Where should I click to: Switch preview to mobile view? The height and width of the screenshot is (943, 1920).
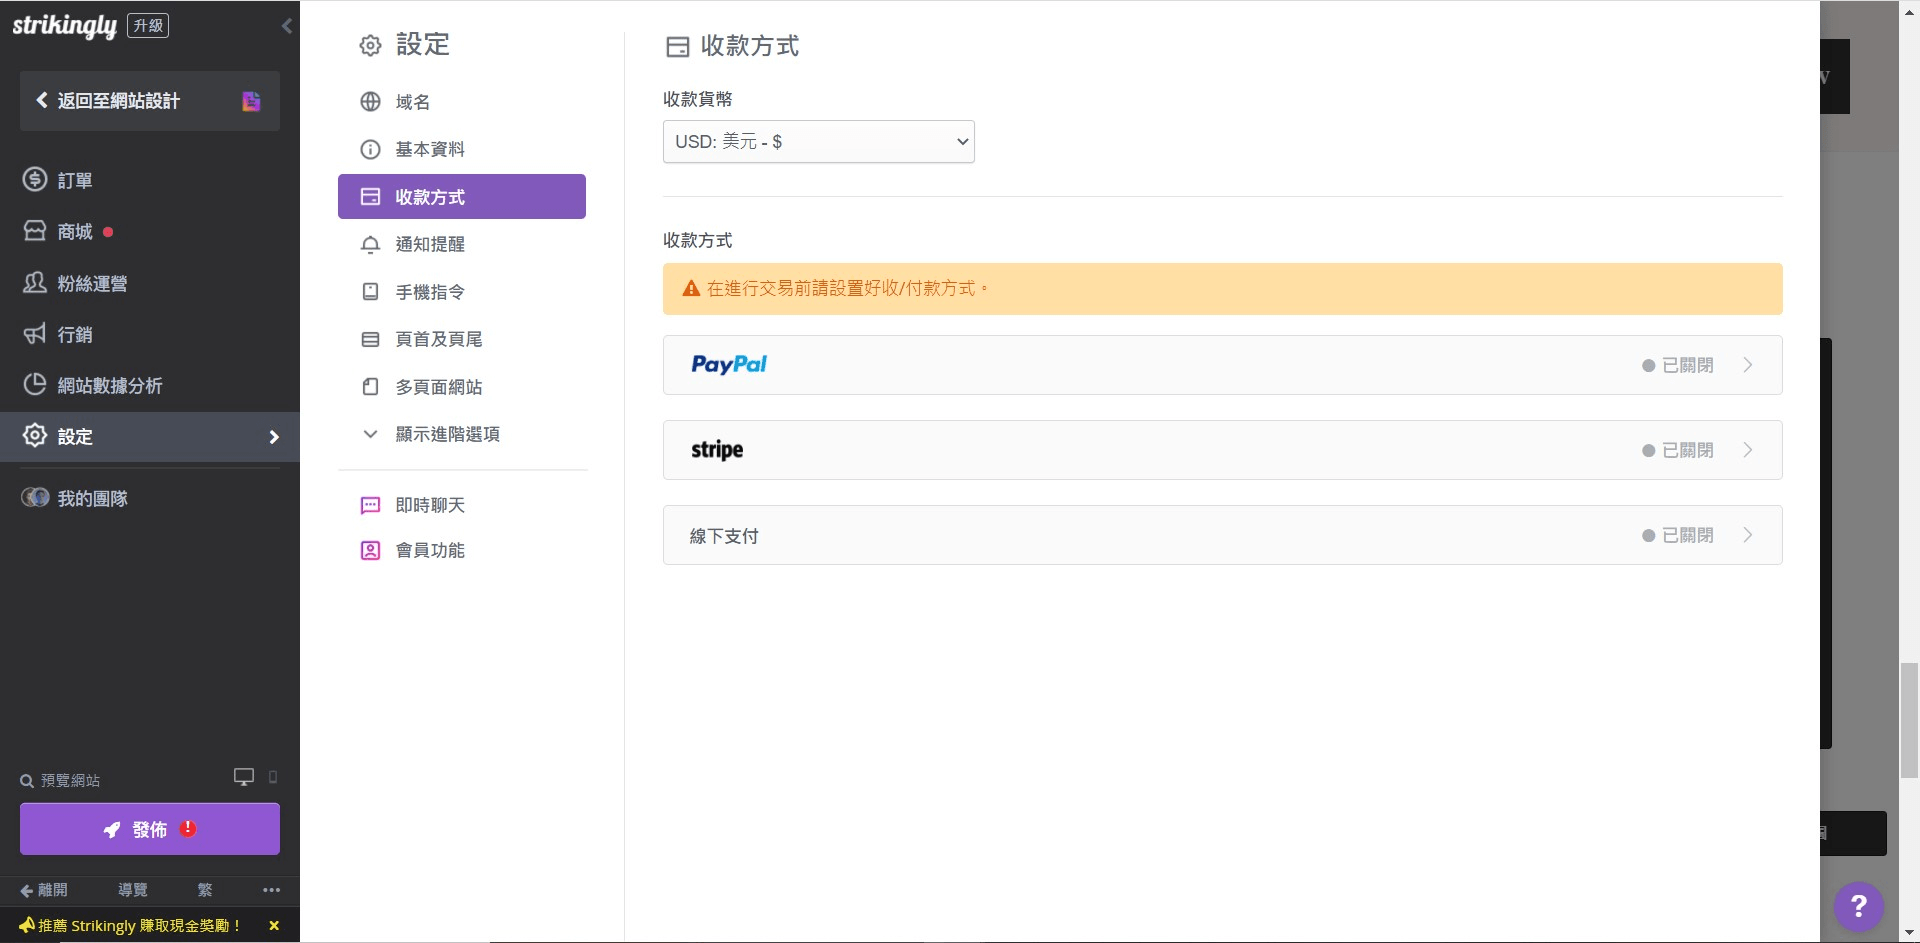pos(273,778)
